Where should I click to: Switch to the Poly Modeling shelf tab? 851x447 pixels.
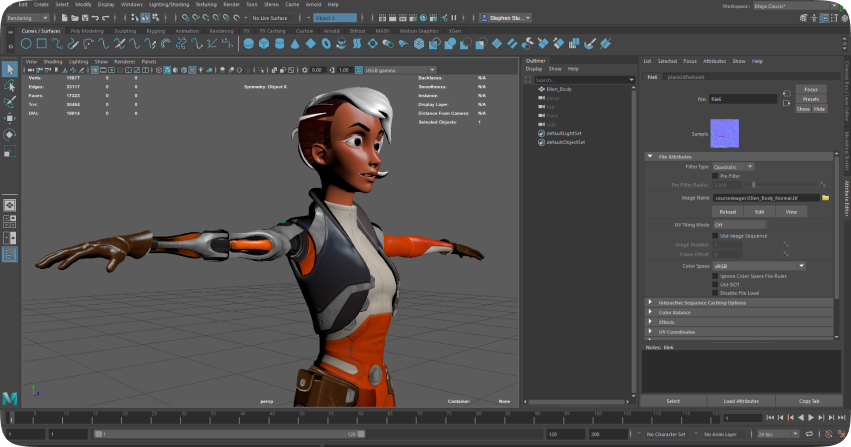pos(87,31)
